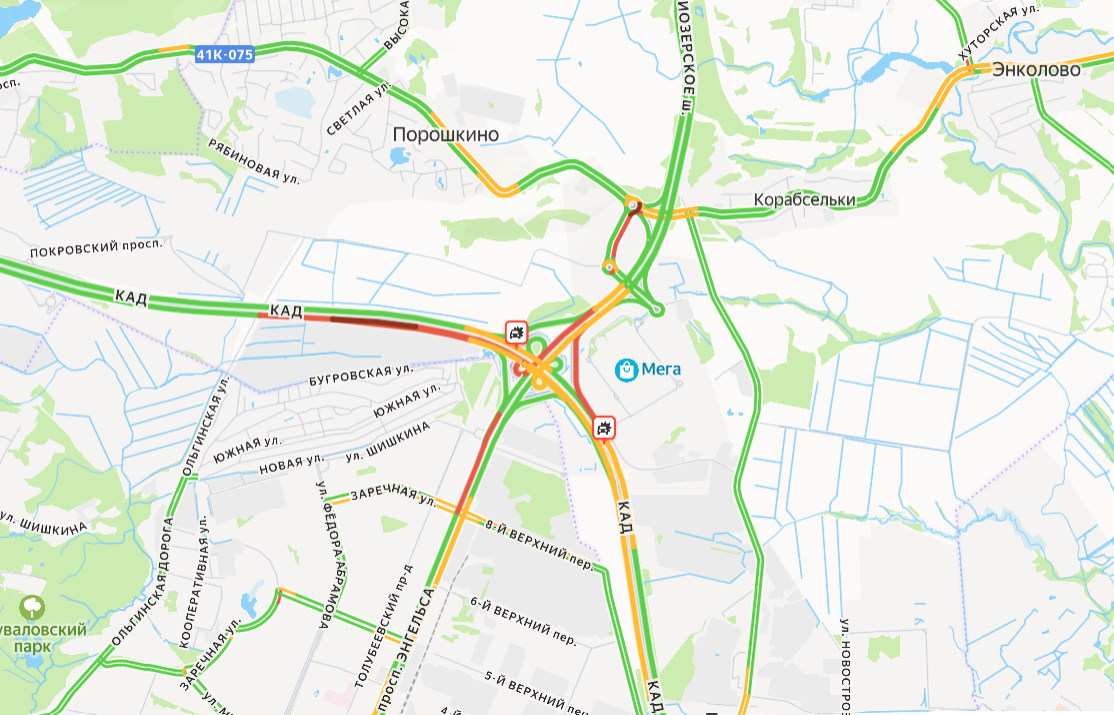The width and height of the screenshot is (1114, 715).
Task: Click the roundabout marker nearest Корабсельки road
Action: click(632, 205)
